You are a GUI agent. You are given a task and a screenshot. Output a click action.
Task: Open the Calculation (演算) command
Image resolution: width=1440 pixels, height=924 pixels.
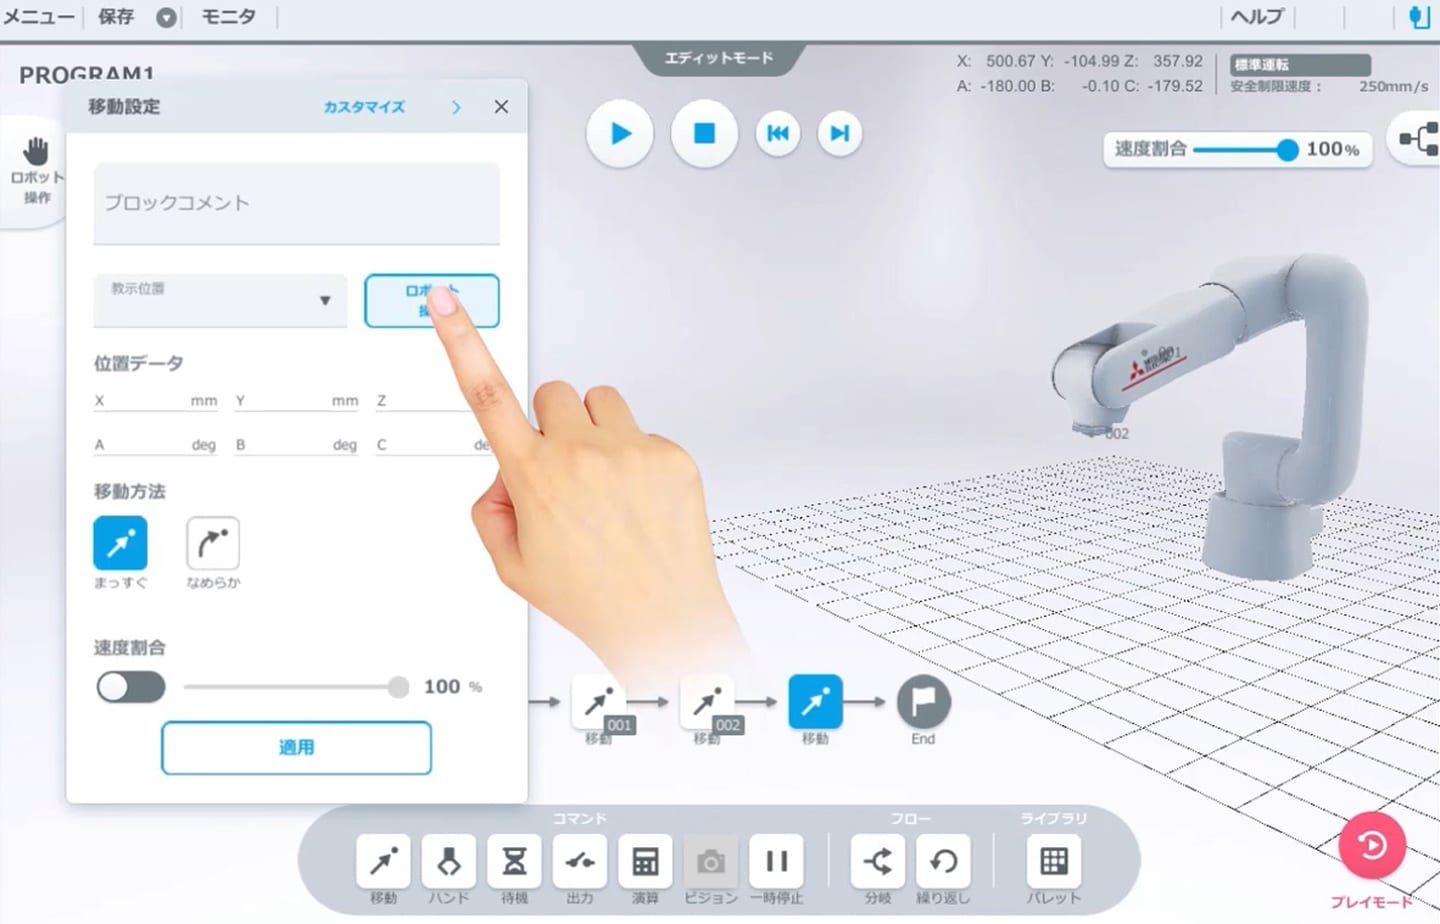(x=645, y=861)
